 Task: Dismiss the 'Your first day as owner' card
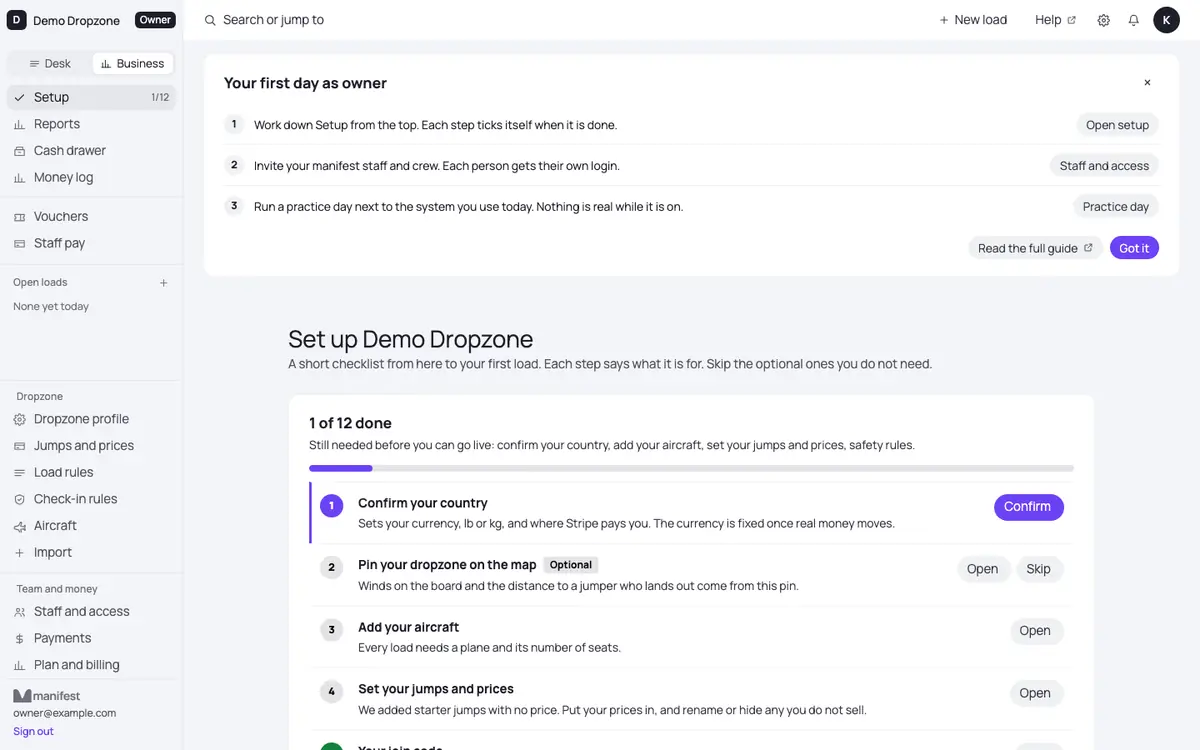click(x=1147, y=83)
